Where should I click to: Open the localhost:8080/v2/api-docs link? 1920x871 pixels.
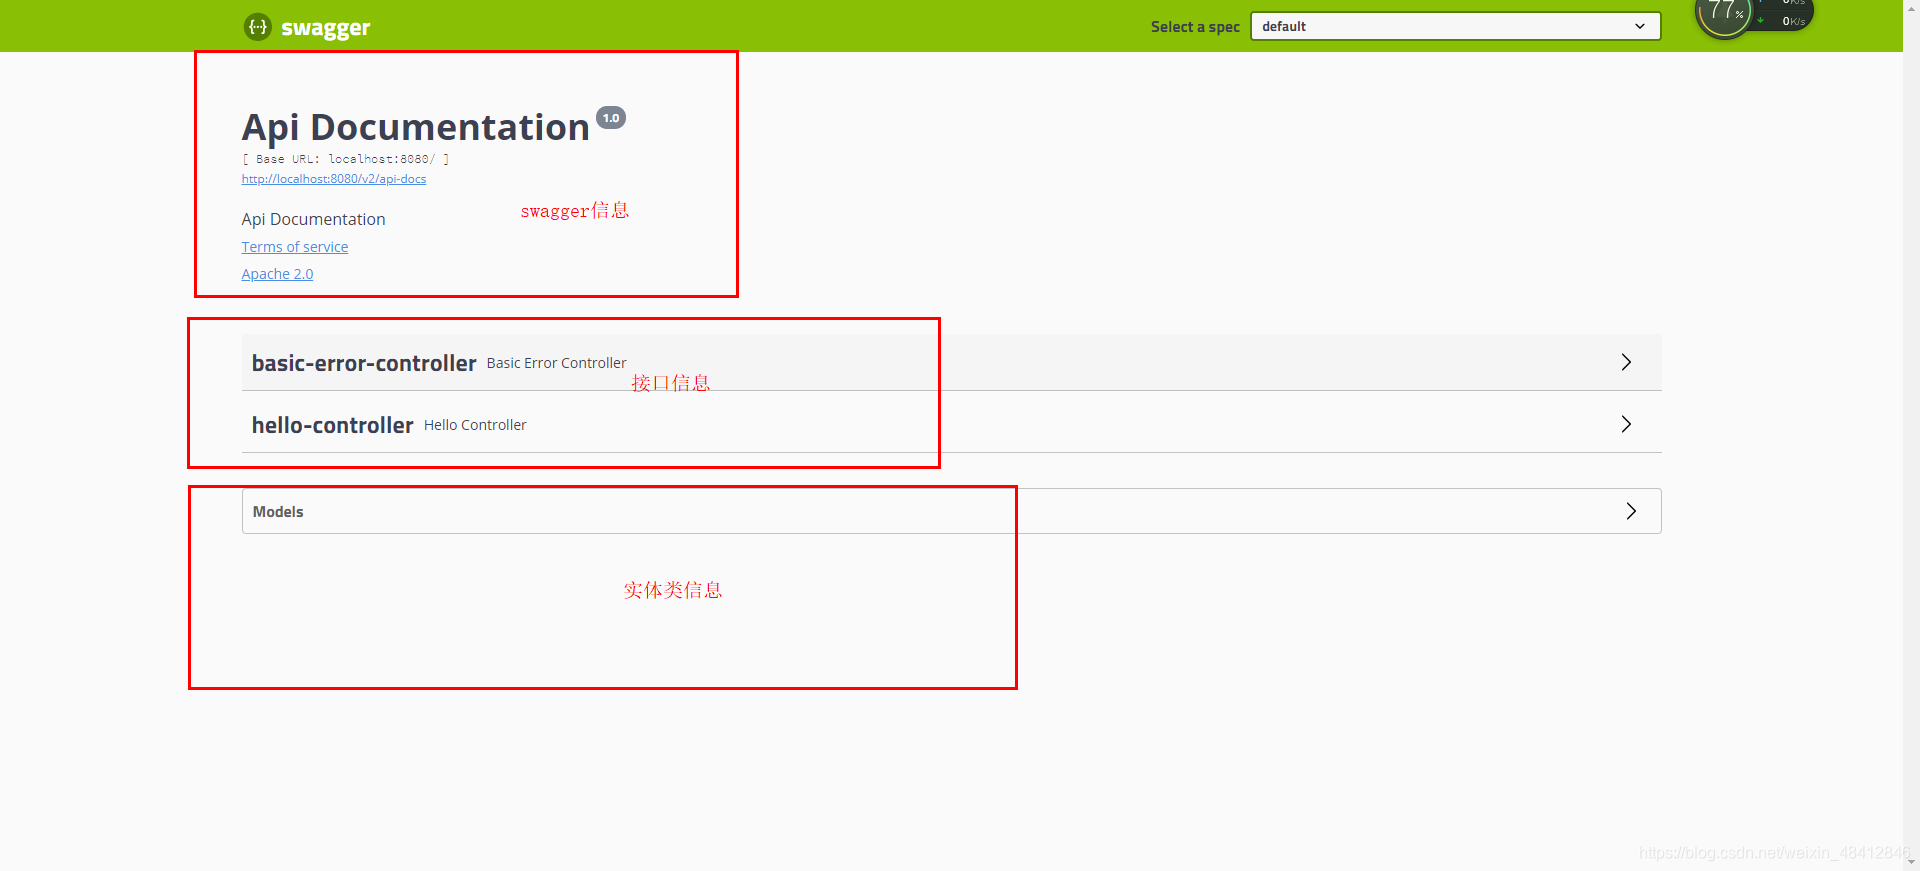point(334,179)
